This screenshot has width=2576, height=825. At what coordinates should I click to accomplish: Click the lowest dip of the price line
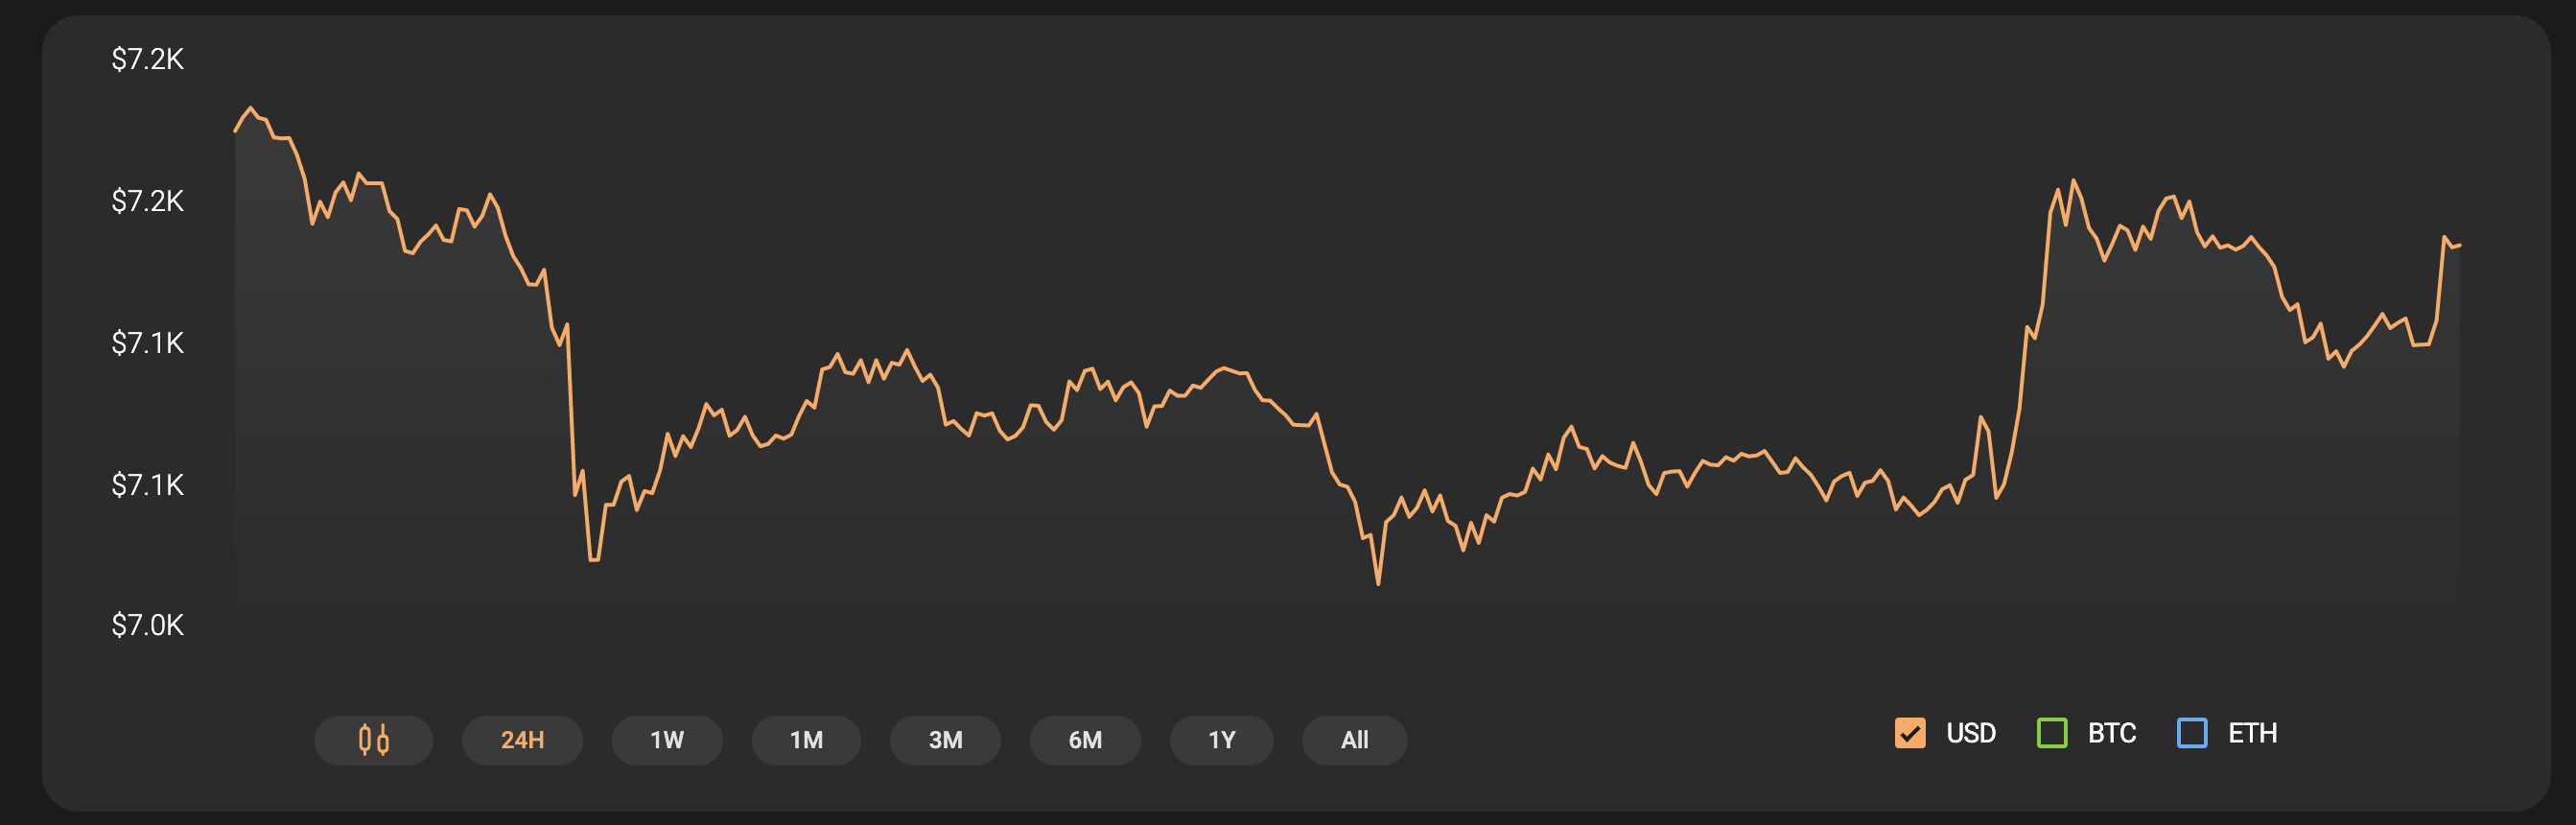(1378, 583)
